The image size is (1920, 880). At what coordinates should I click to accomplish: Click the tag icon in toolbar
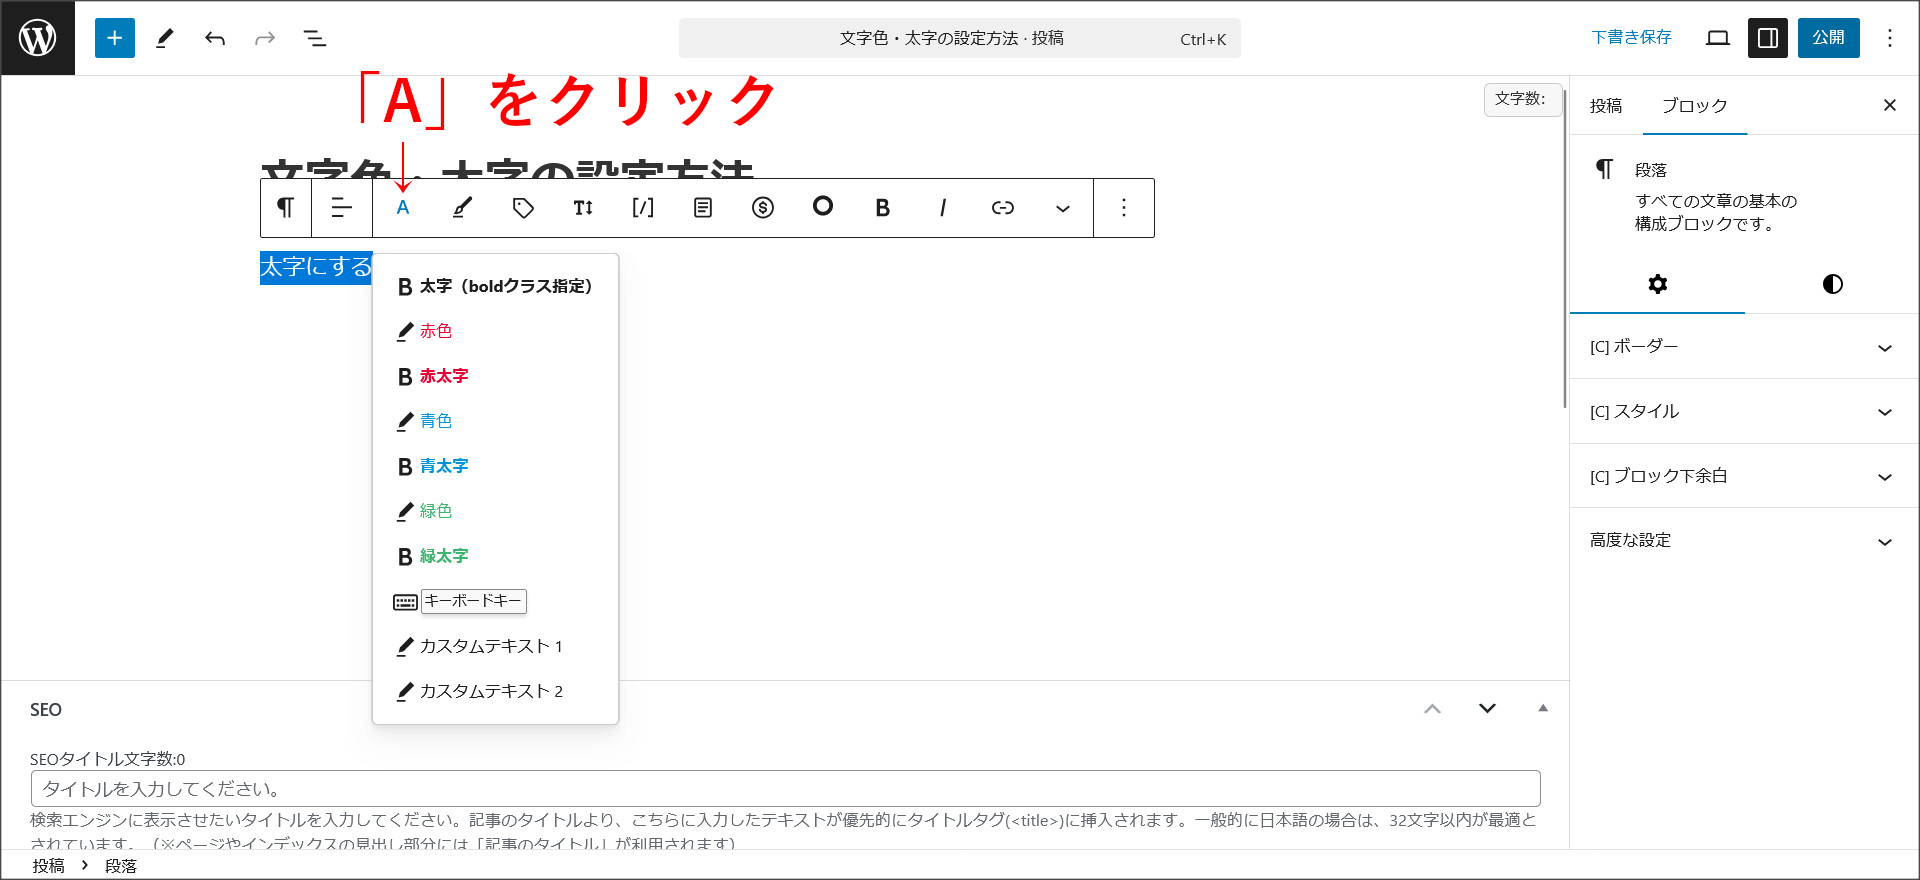click(523, 208)
